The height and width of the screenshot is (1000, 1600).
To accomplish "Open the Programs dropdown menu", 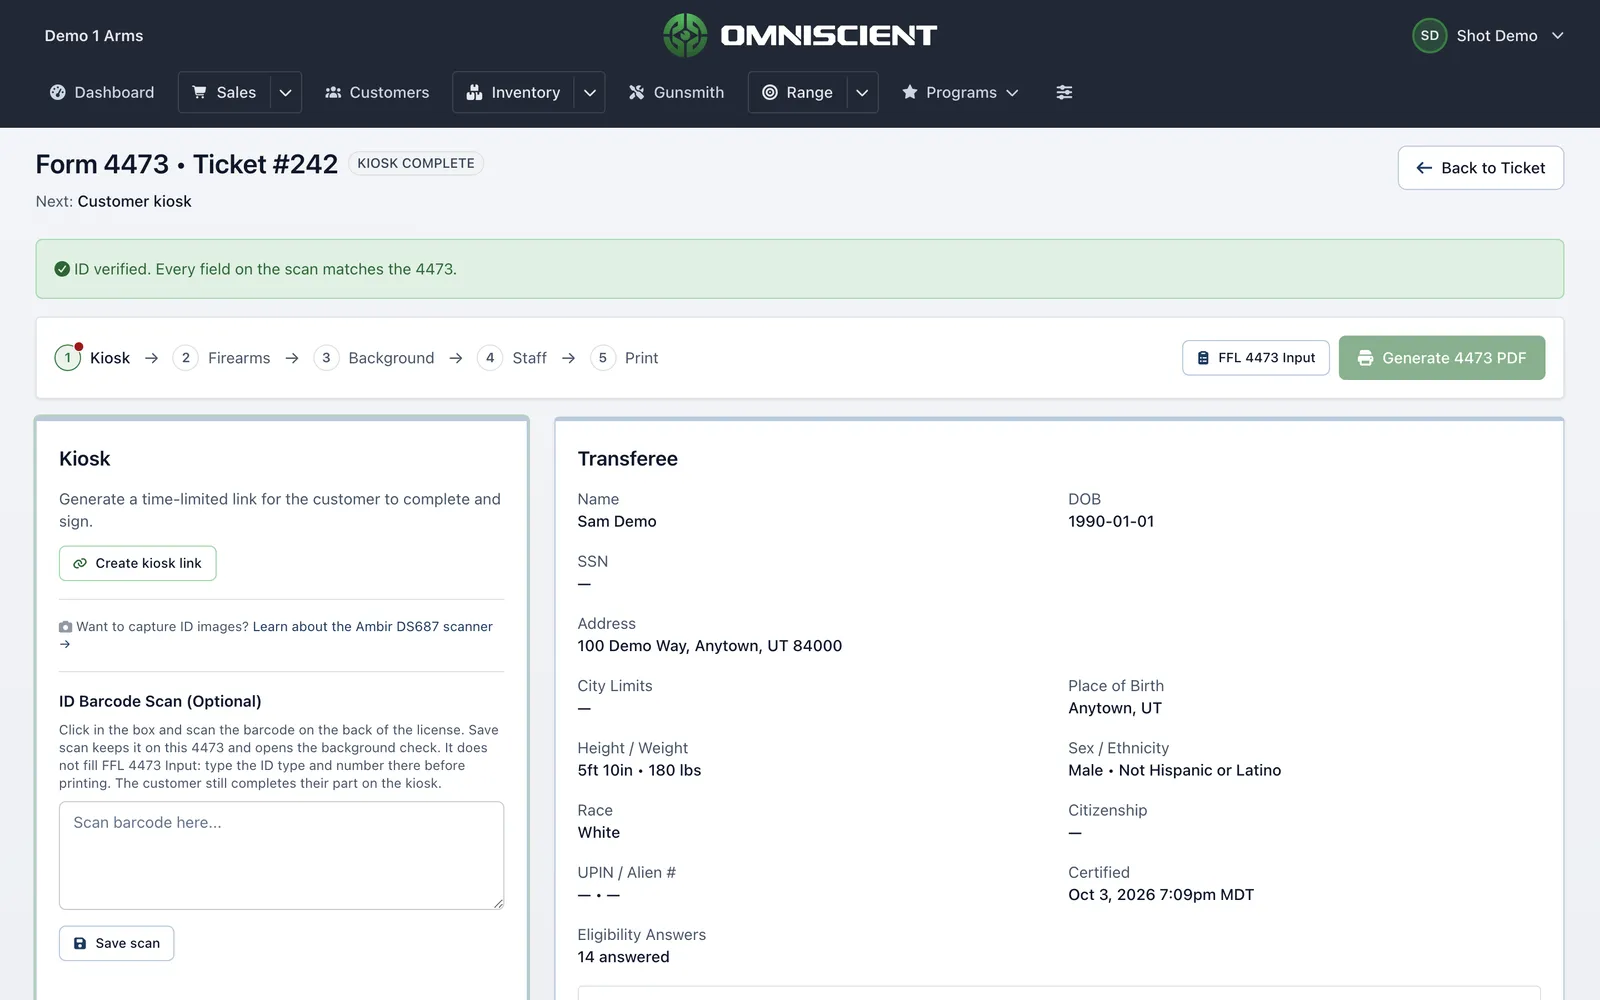I will [x=960, y=92].
